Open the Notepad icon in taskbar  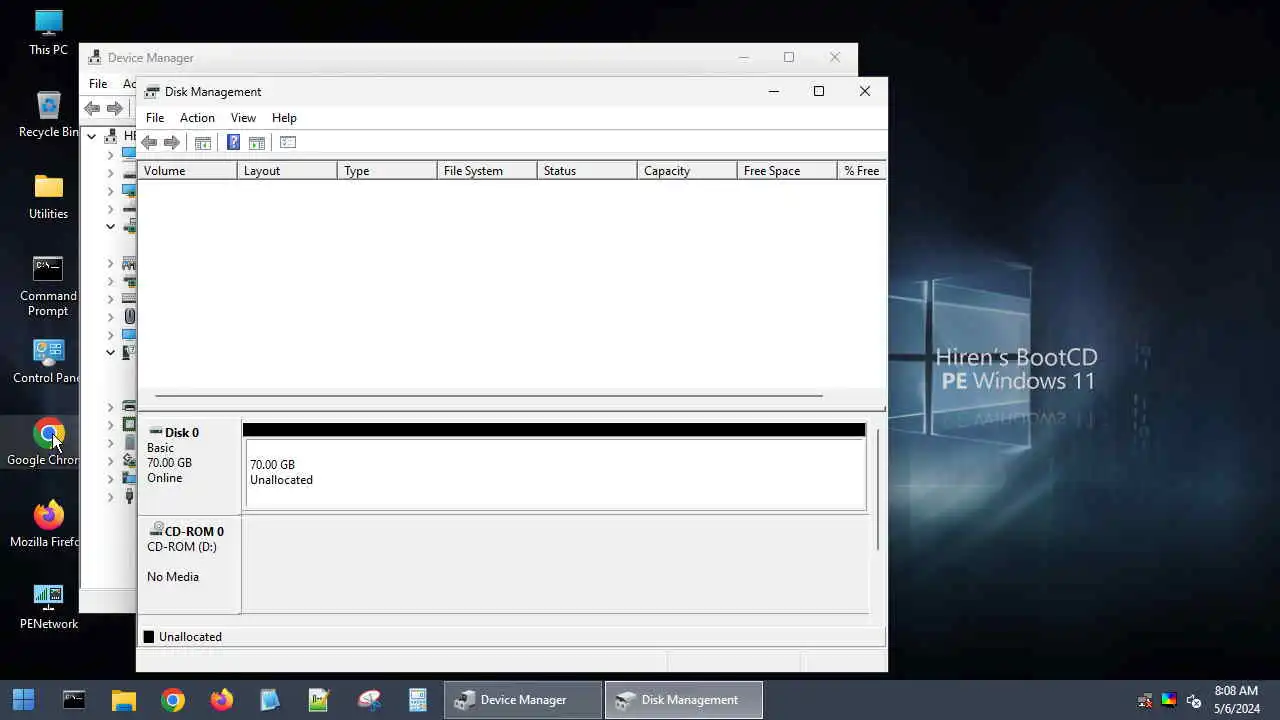click(x=270, y=700)
